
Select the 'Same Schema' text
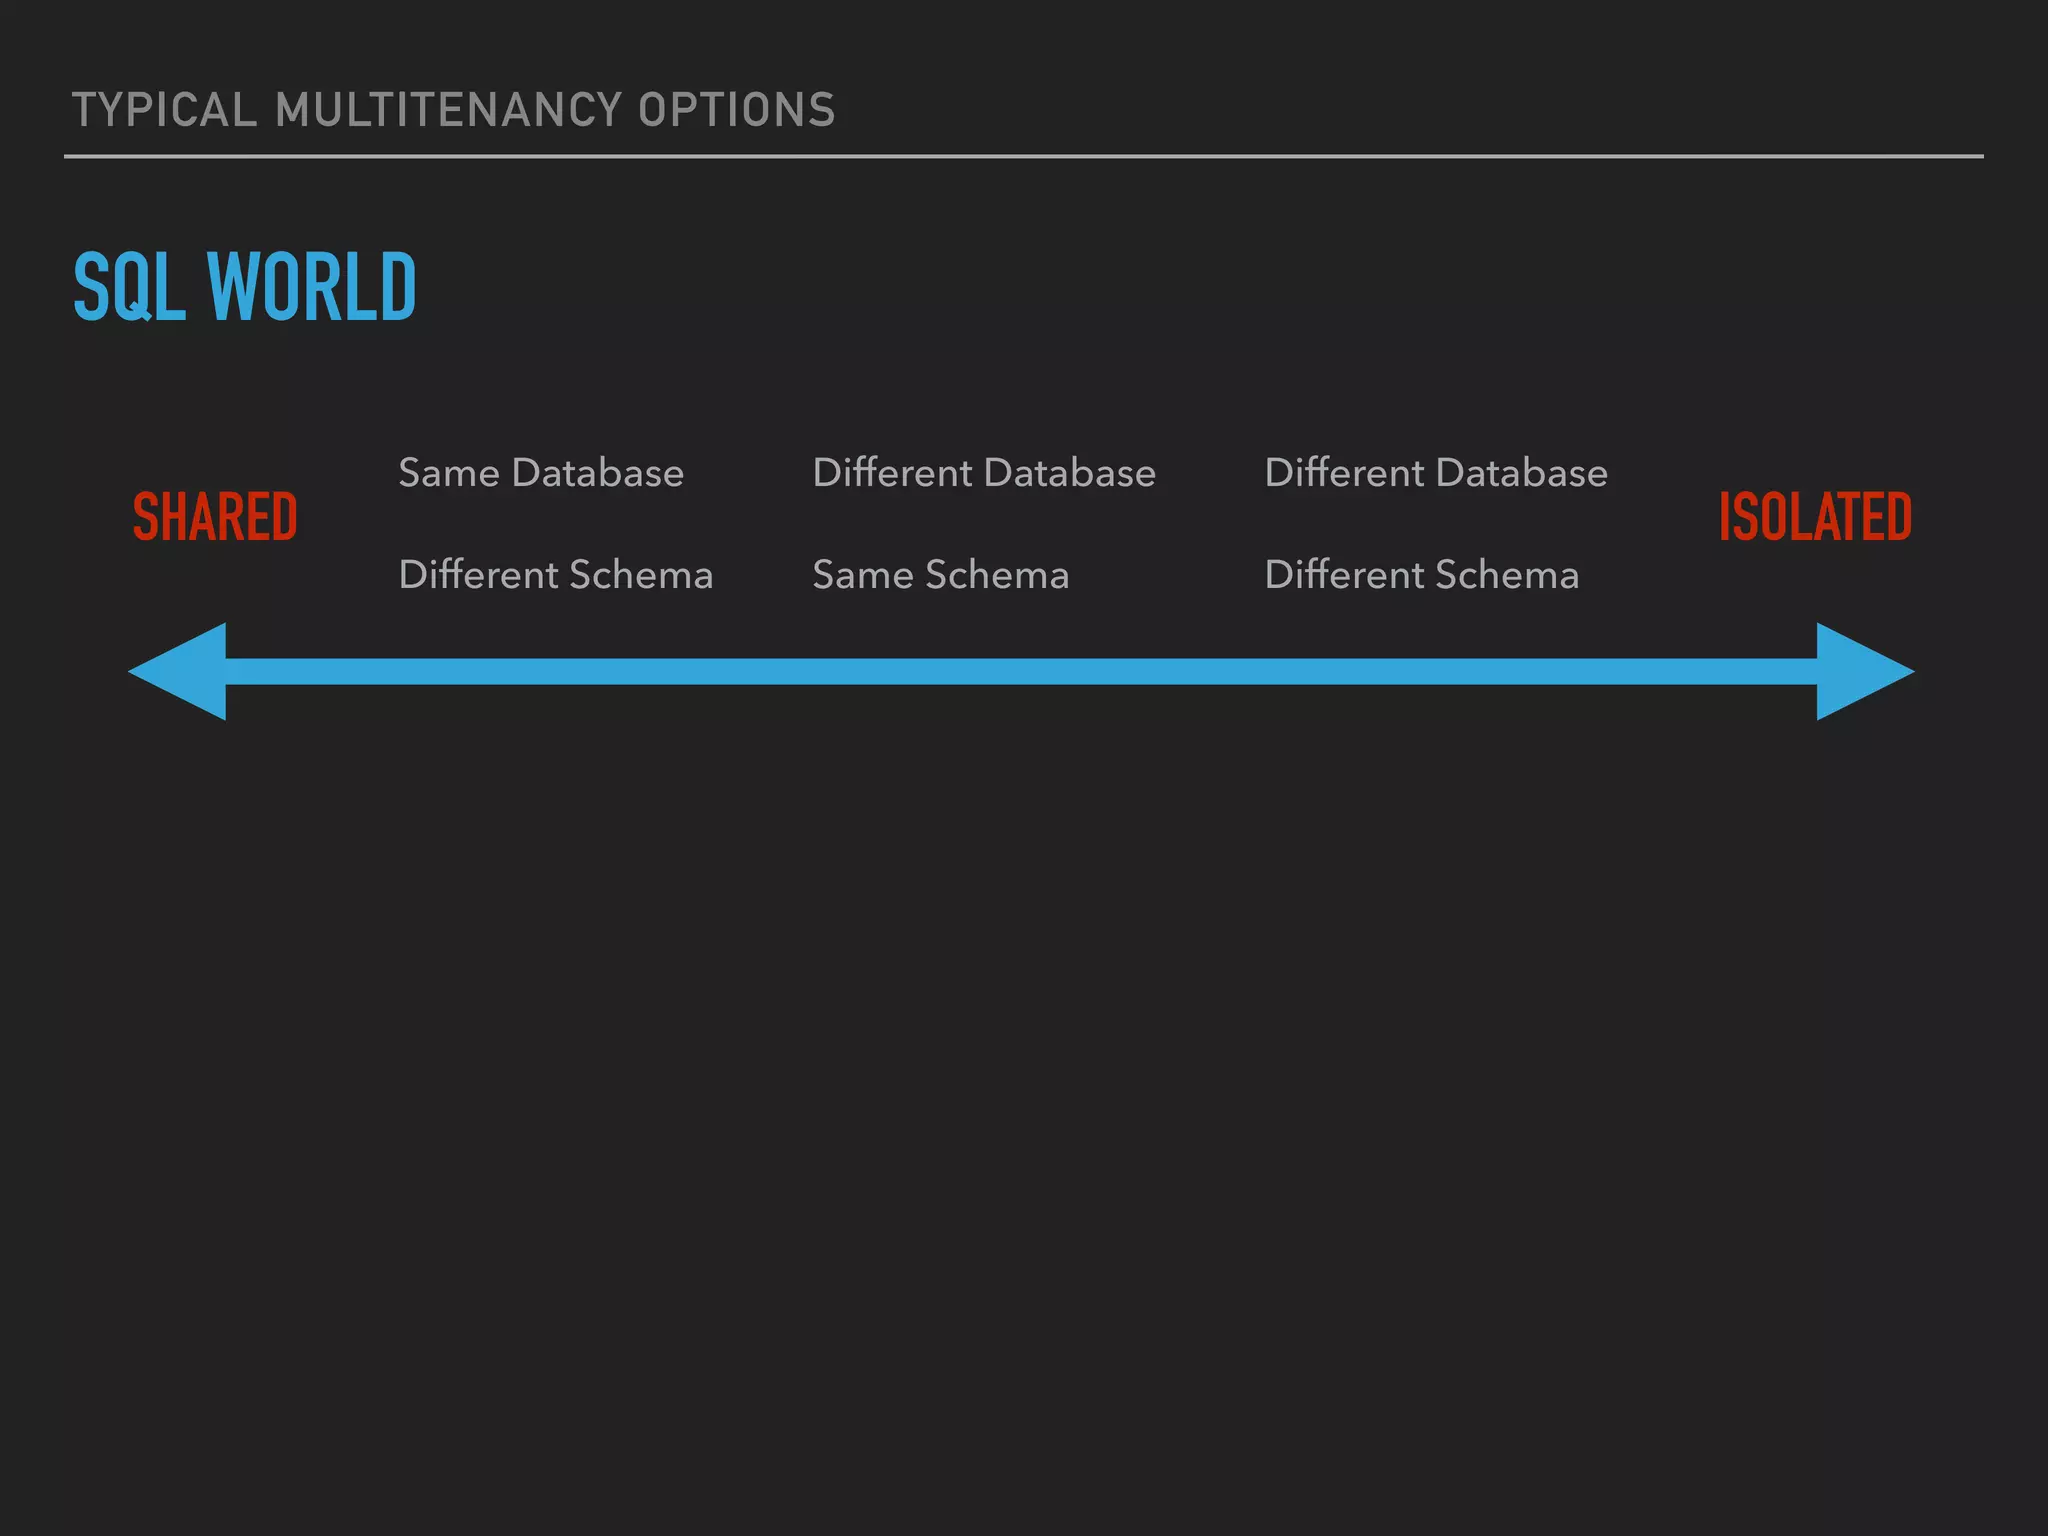[x=941, y=574]
